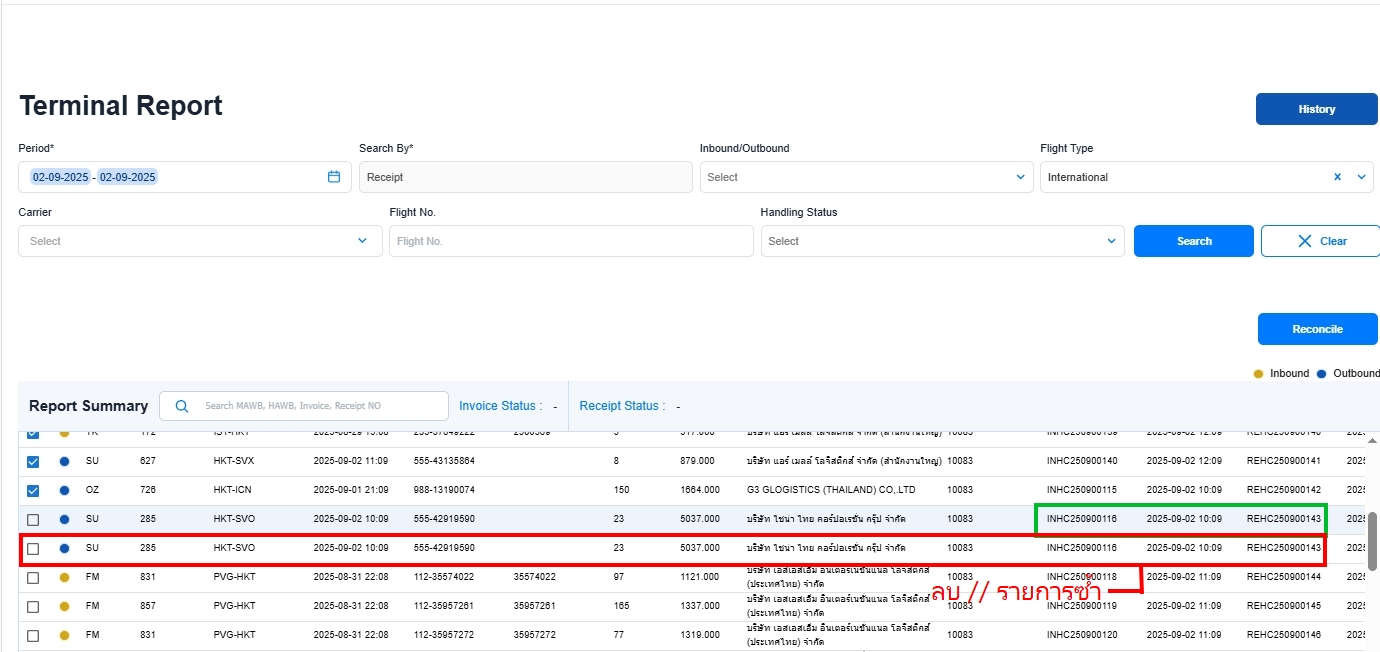Open the calendar picker in Period field

334,177
